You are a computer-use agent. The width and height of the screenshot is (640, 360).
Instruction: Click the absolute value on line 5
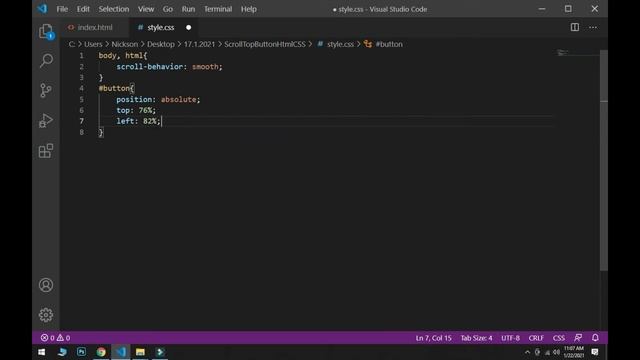point(178,99)
